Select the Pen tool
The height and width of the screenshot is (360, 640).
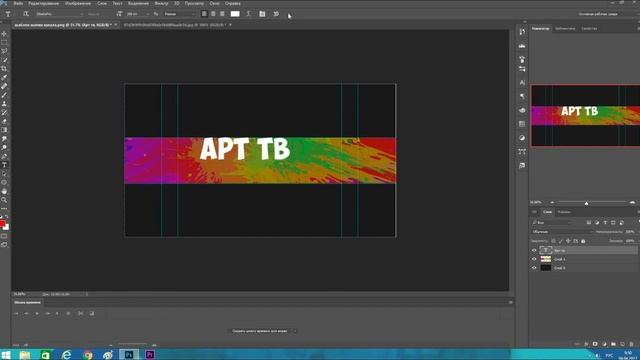(x=4, y=156)
